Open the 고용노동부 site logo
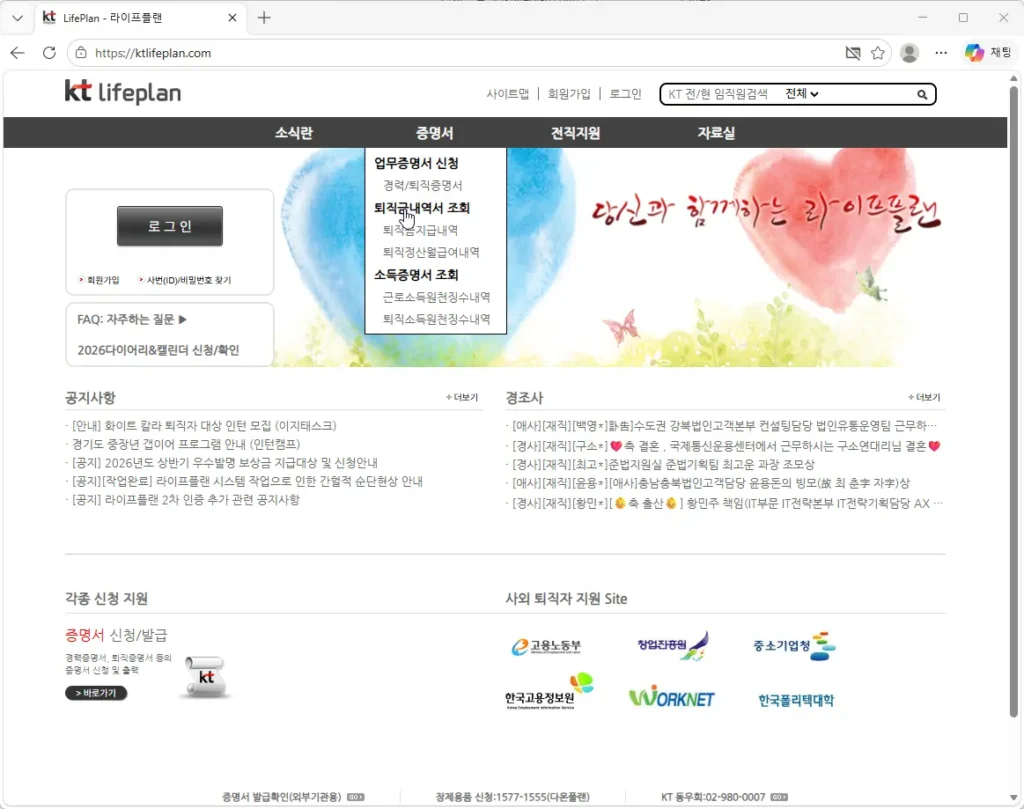This screenshot has height=809, width=1024. point(546,646)
